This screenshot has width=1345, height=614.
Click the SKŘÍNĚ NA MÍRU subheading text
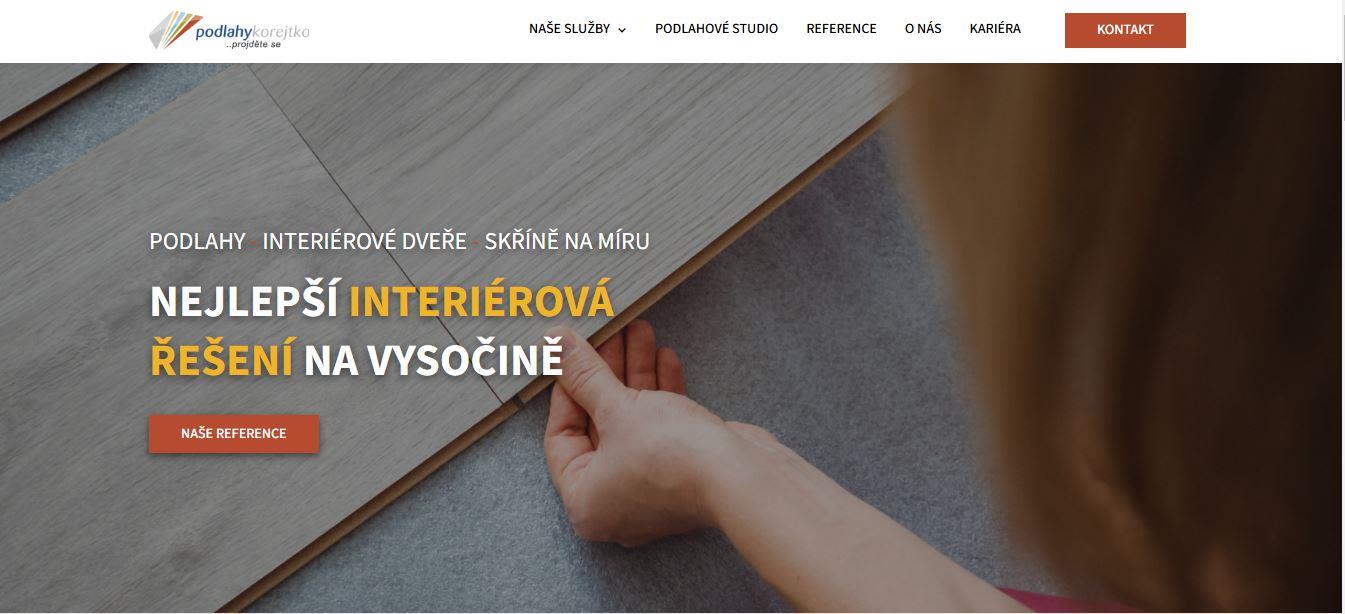(x=567, y=241)
